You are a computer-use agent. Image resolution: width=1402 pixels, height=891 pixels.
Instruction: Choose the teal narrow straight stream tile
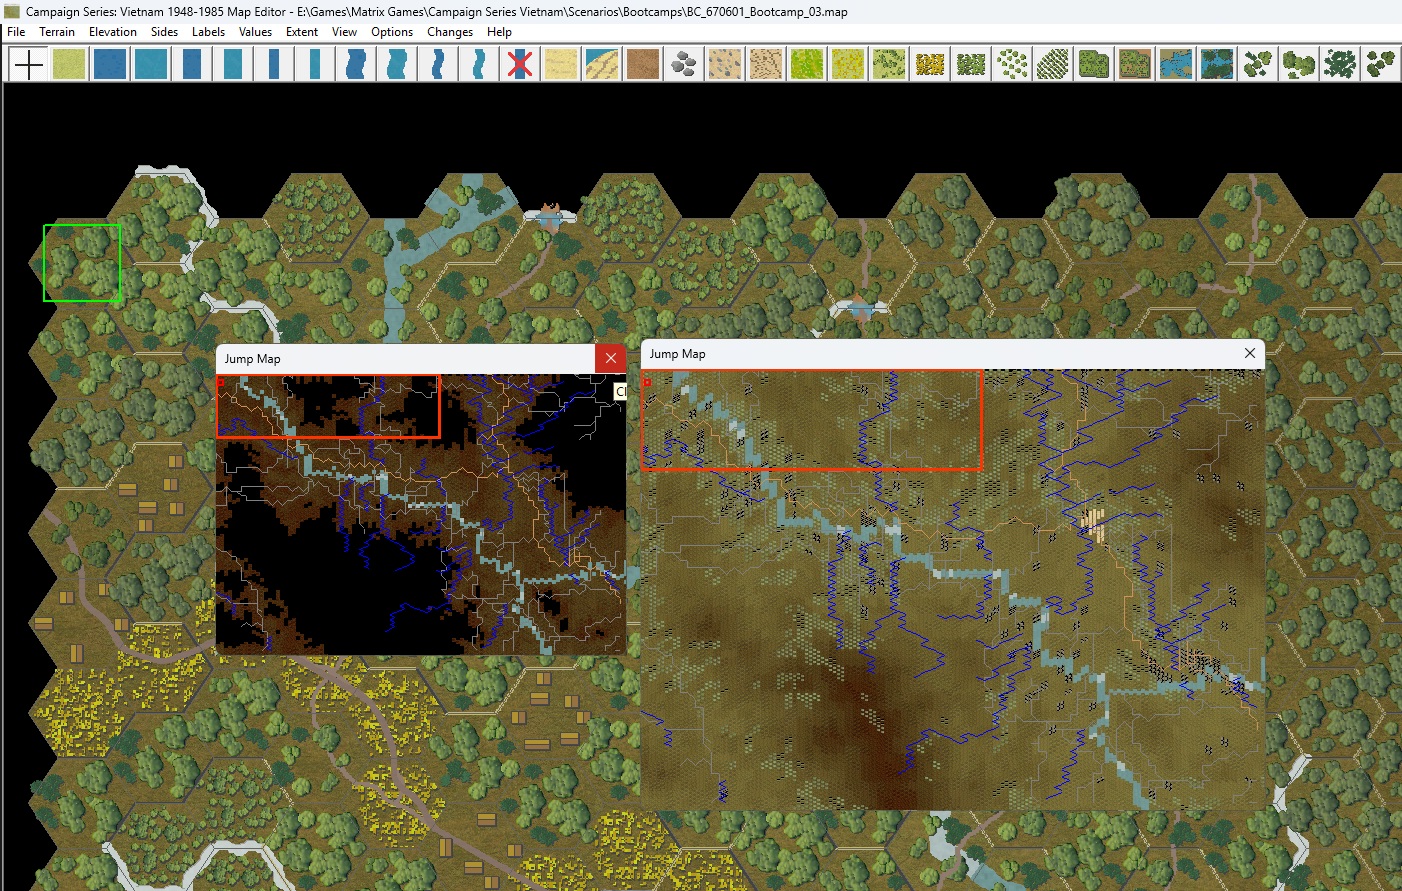pos(315,64)
